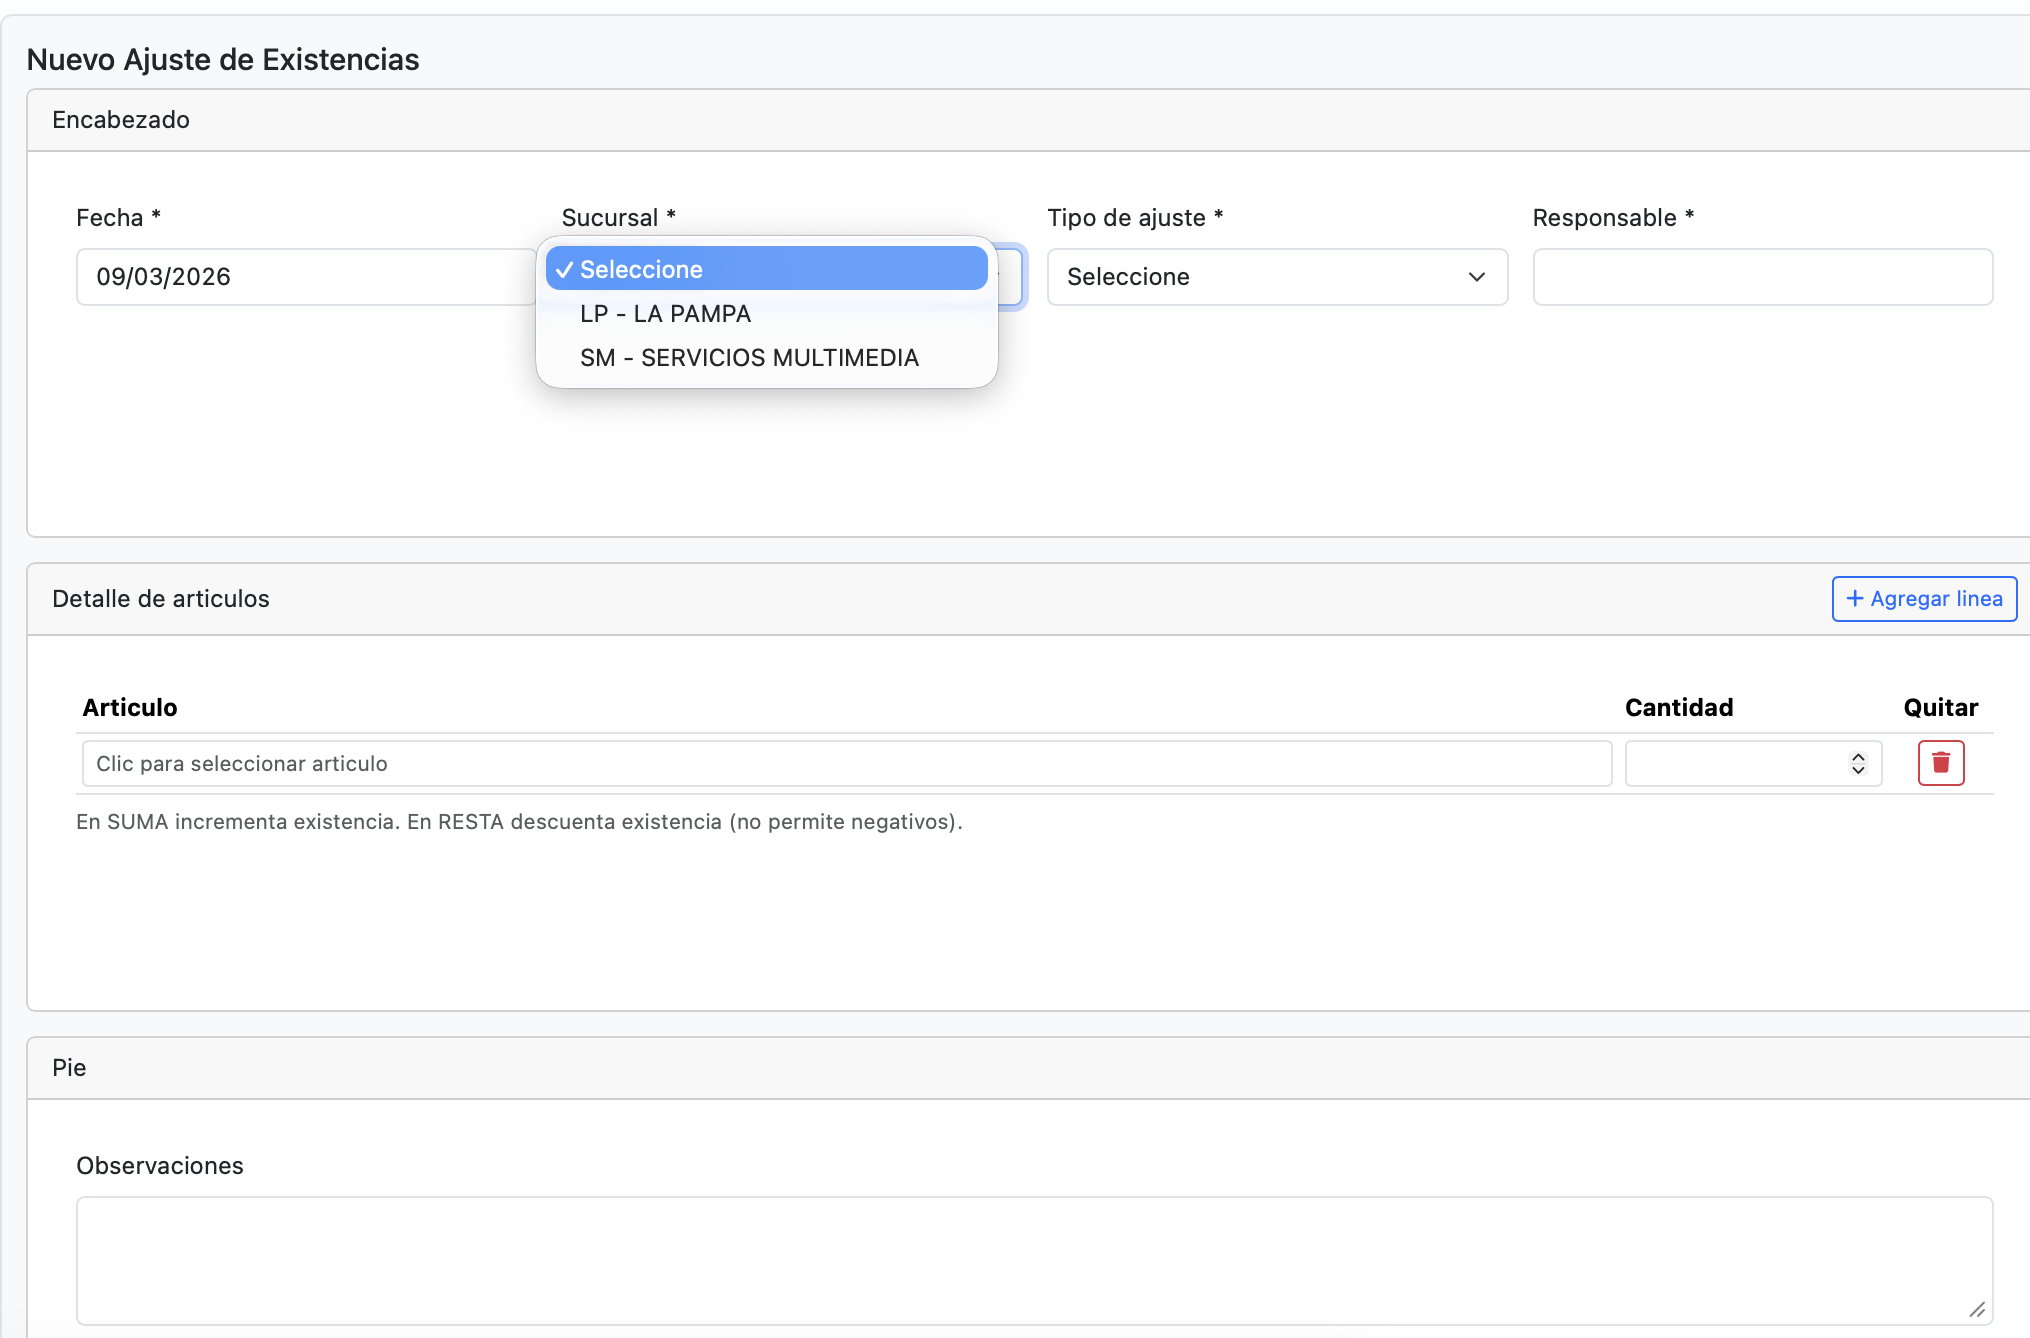
Task: Decrease Cantidad with the down stepper arrow
Action: pyautogui.click(x=1858, y=770)
